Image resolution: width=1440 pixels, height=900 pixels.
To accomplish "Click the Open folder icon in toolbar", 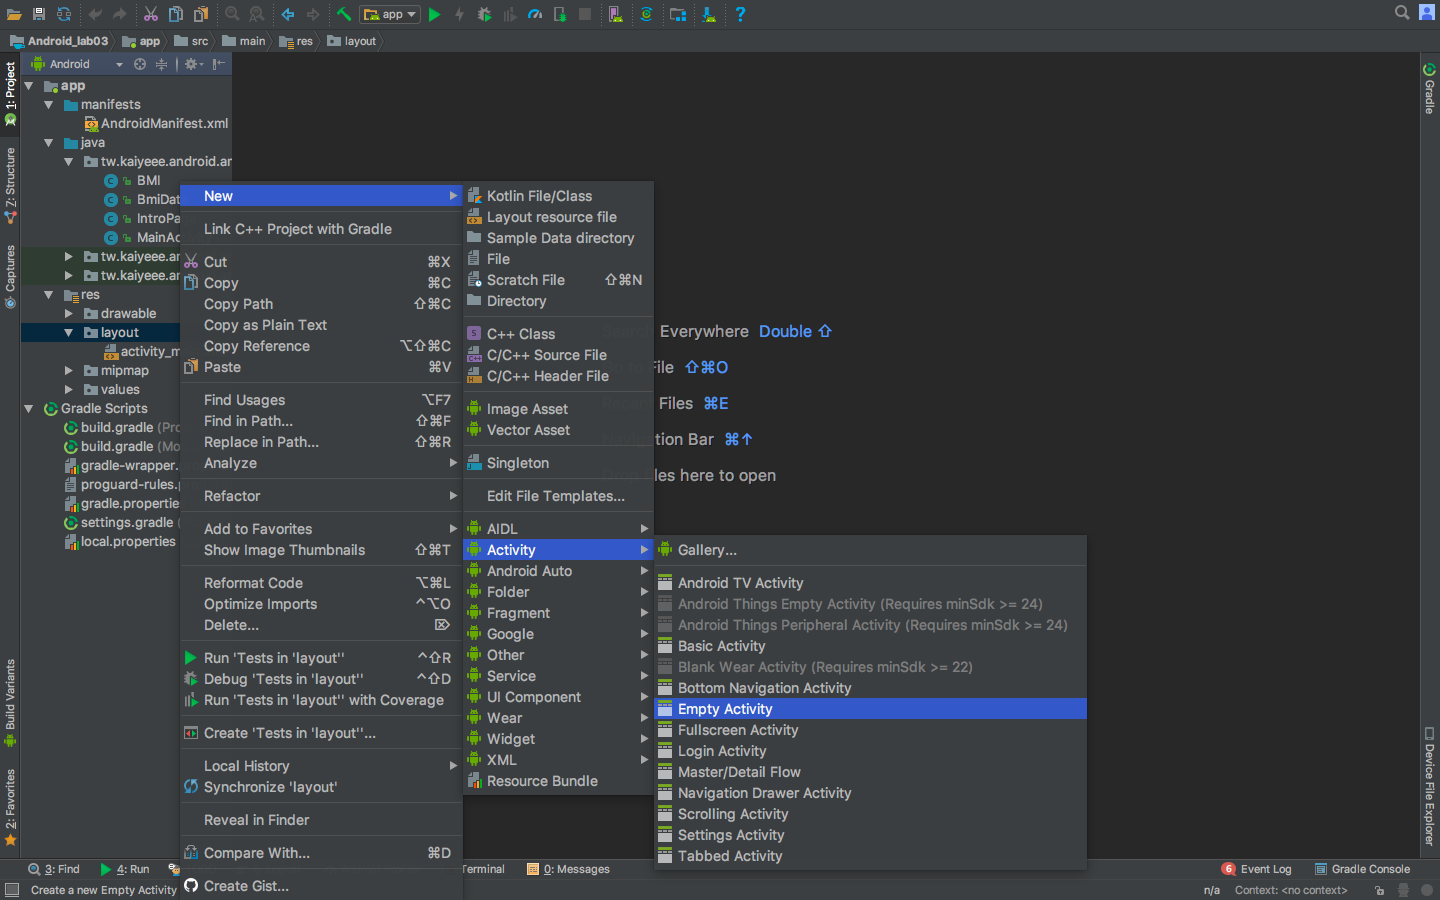I will coord(14,14).
